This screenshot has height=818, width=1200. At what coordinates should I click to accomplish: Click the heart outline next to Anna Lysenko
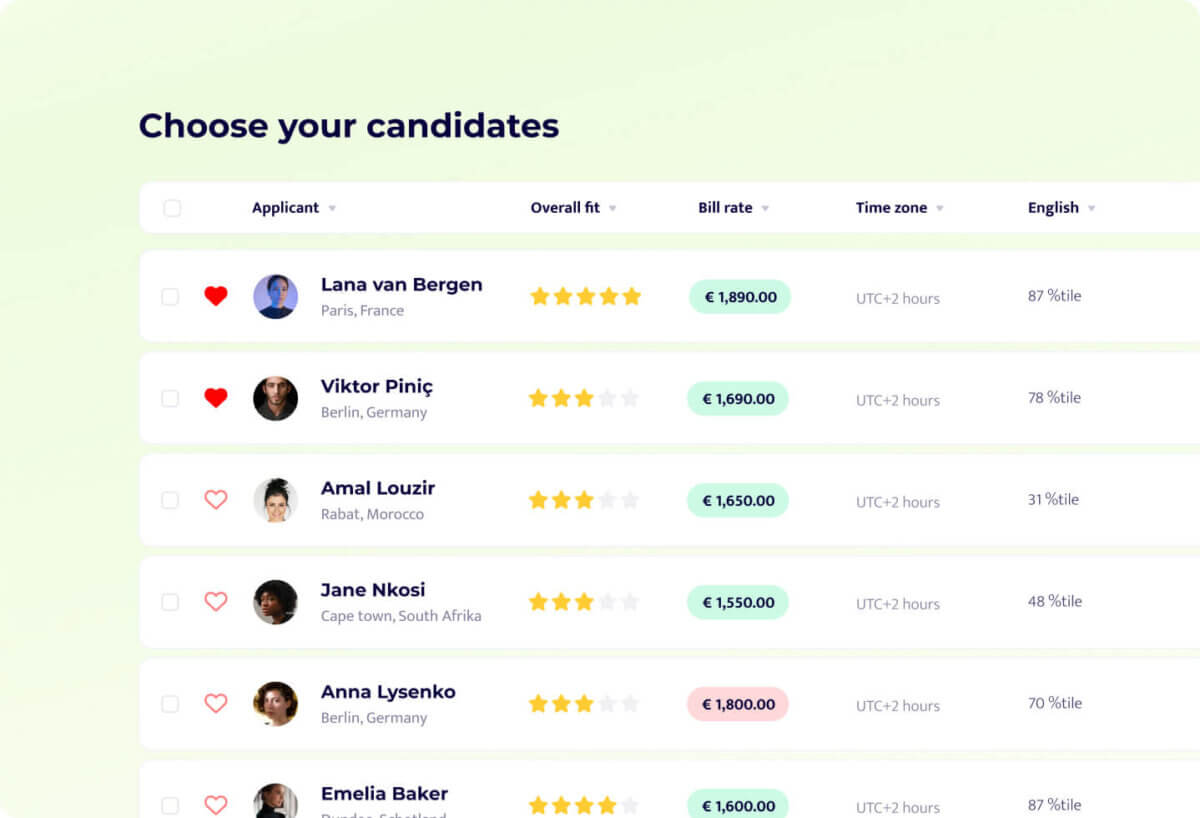click(216, 704)
